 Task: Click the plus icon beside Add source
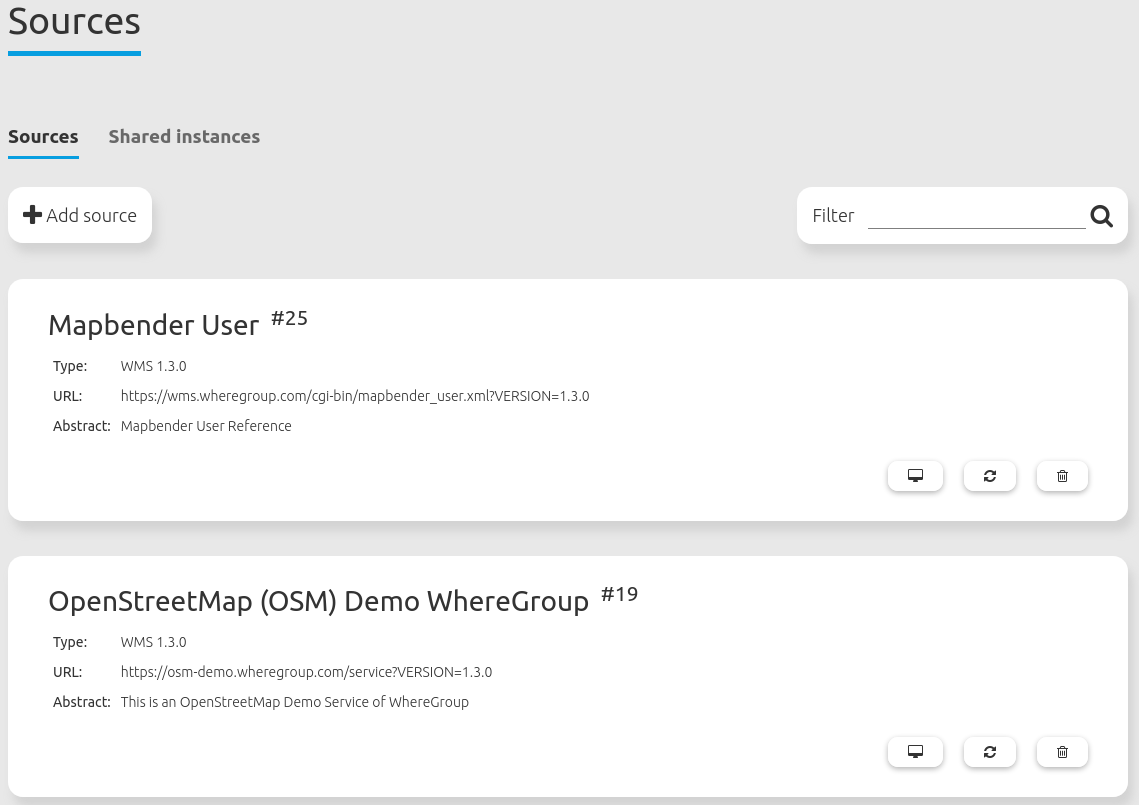[x=32, y=215]
